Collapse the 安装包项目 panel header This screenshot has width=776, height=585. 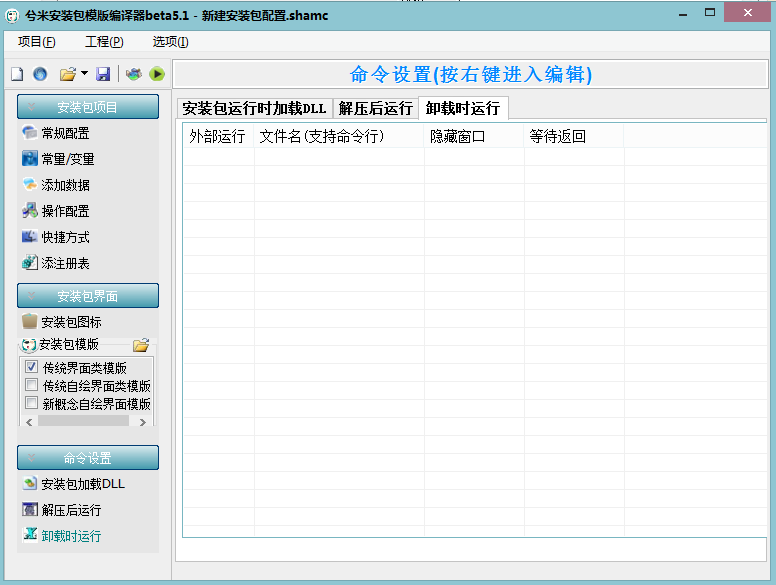point(88,107)
